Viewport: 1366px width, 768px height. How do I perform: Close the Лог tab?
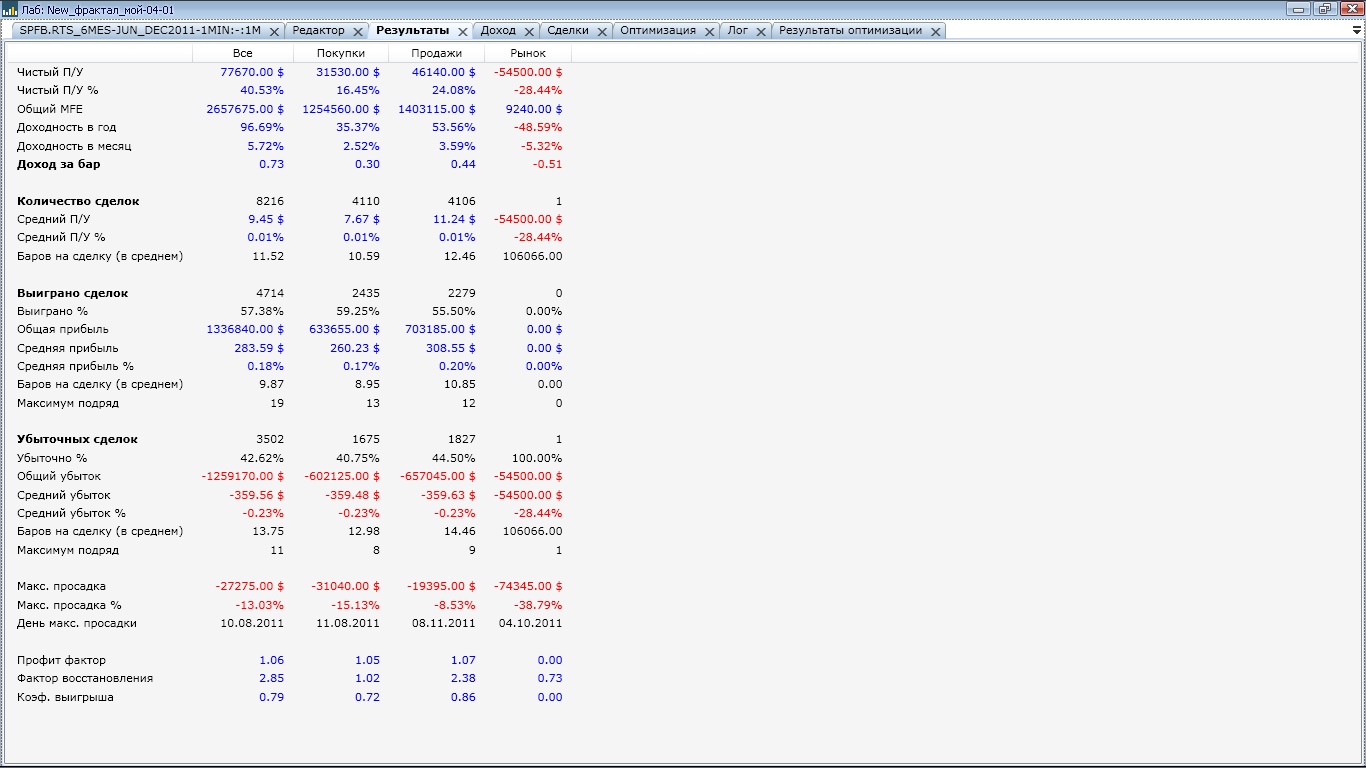(761, 32)
